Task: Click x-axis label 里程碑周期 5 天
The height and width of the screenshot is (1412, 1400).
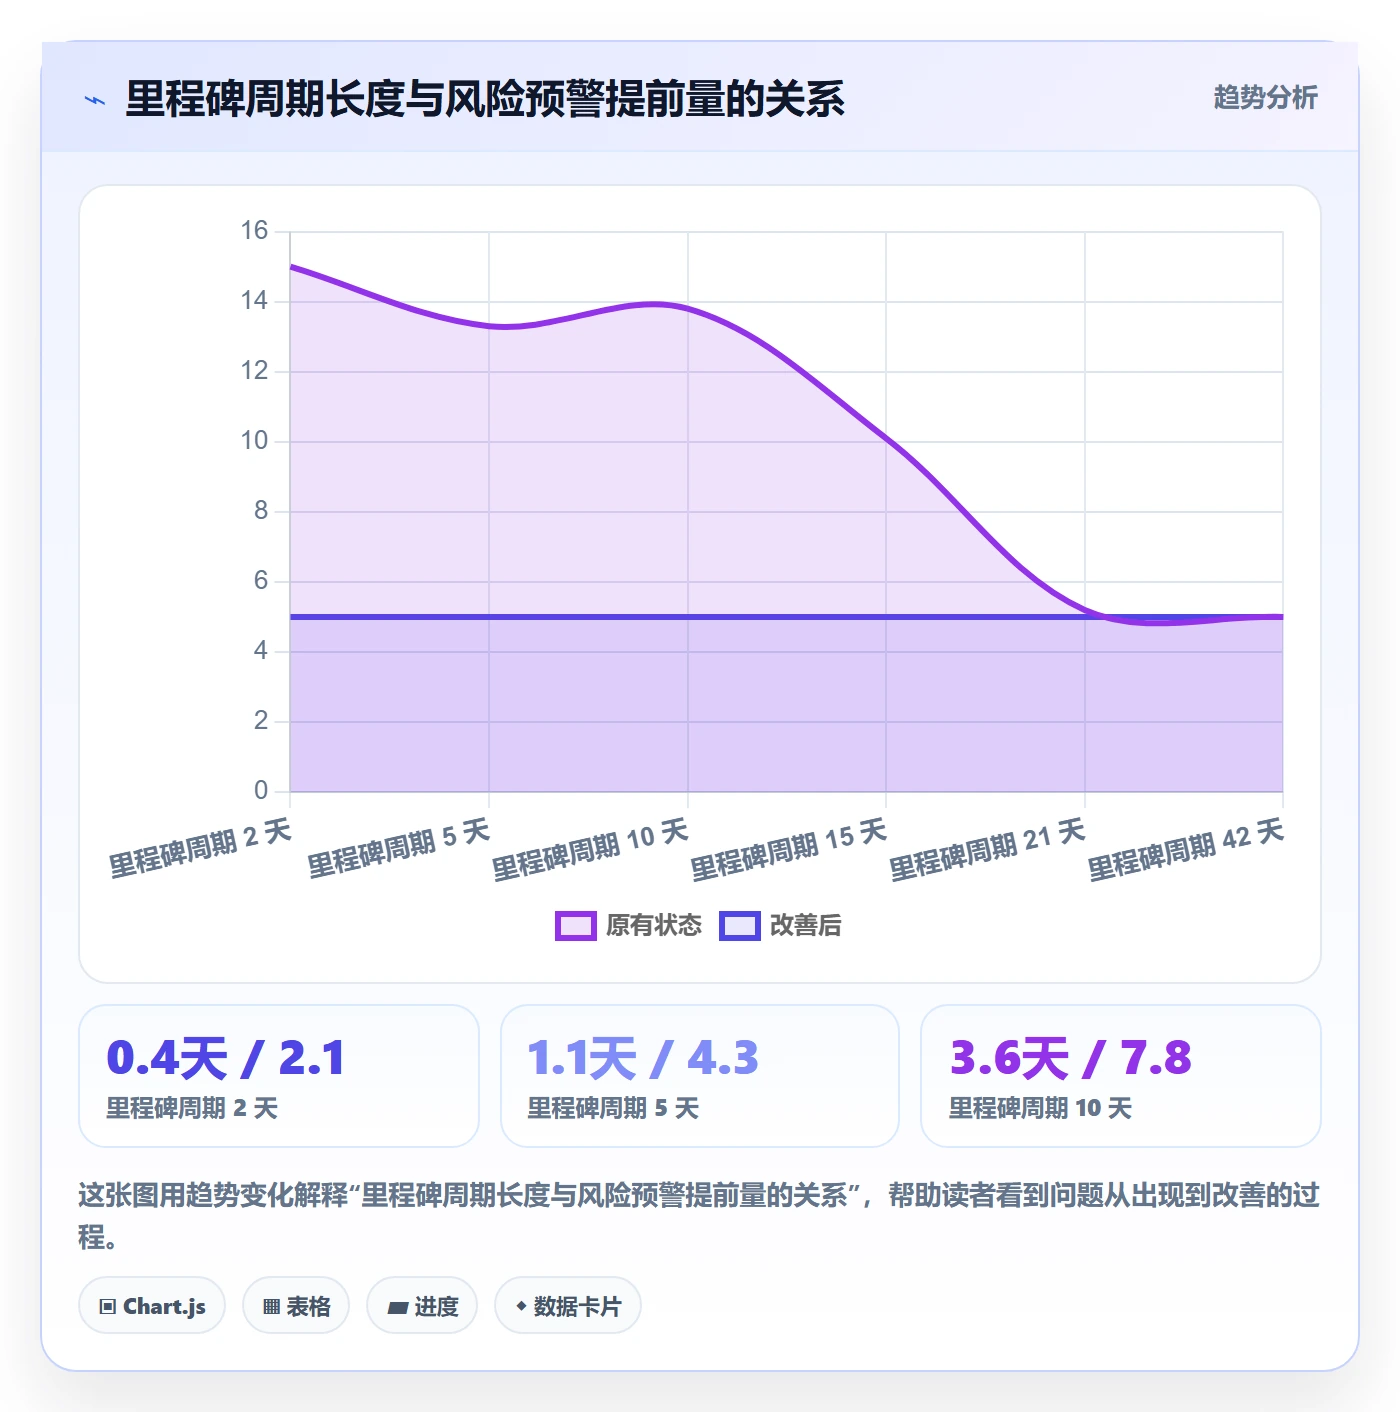Action: pos(399,848)
